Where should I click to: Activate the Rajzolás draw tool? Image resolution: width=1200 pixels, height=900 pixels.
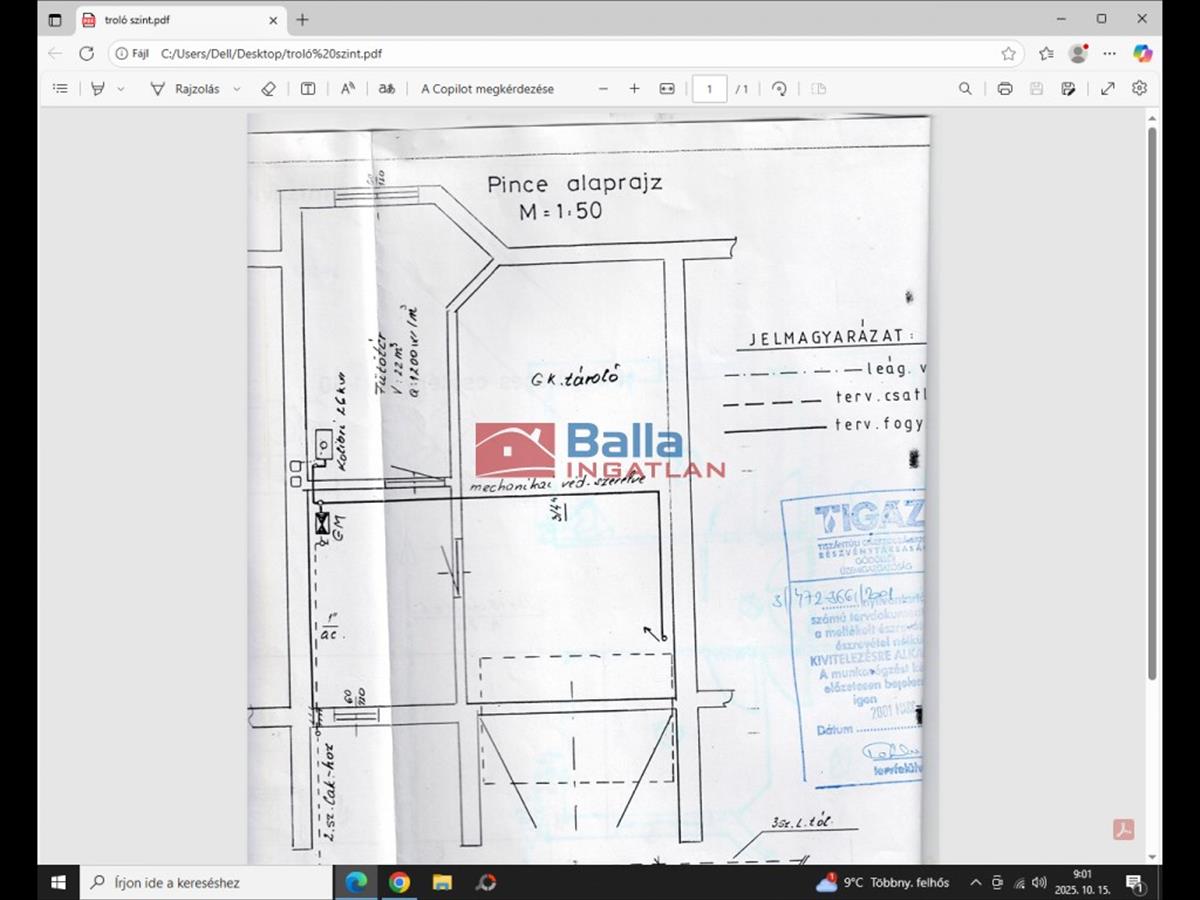coord(185,89)
